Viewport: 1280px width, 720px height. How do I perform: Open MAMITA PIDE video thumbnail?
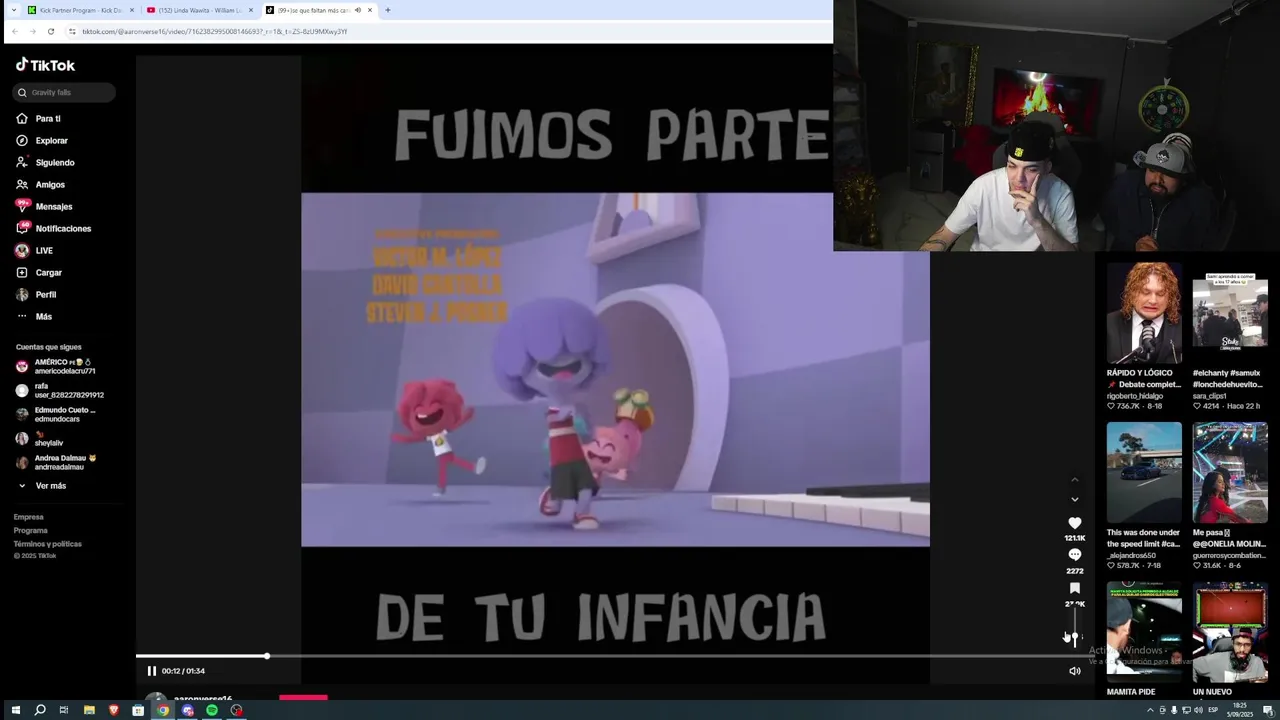pyautogui.click(x=1144, y=632)
